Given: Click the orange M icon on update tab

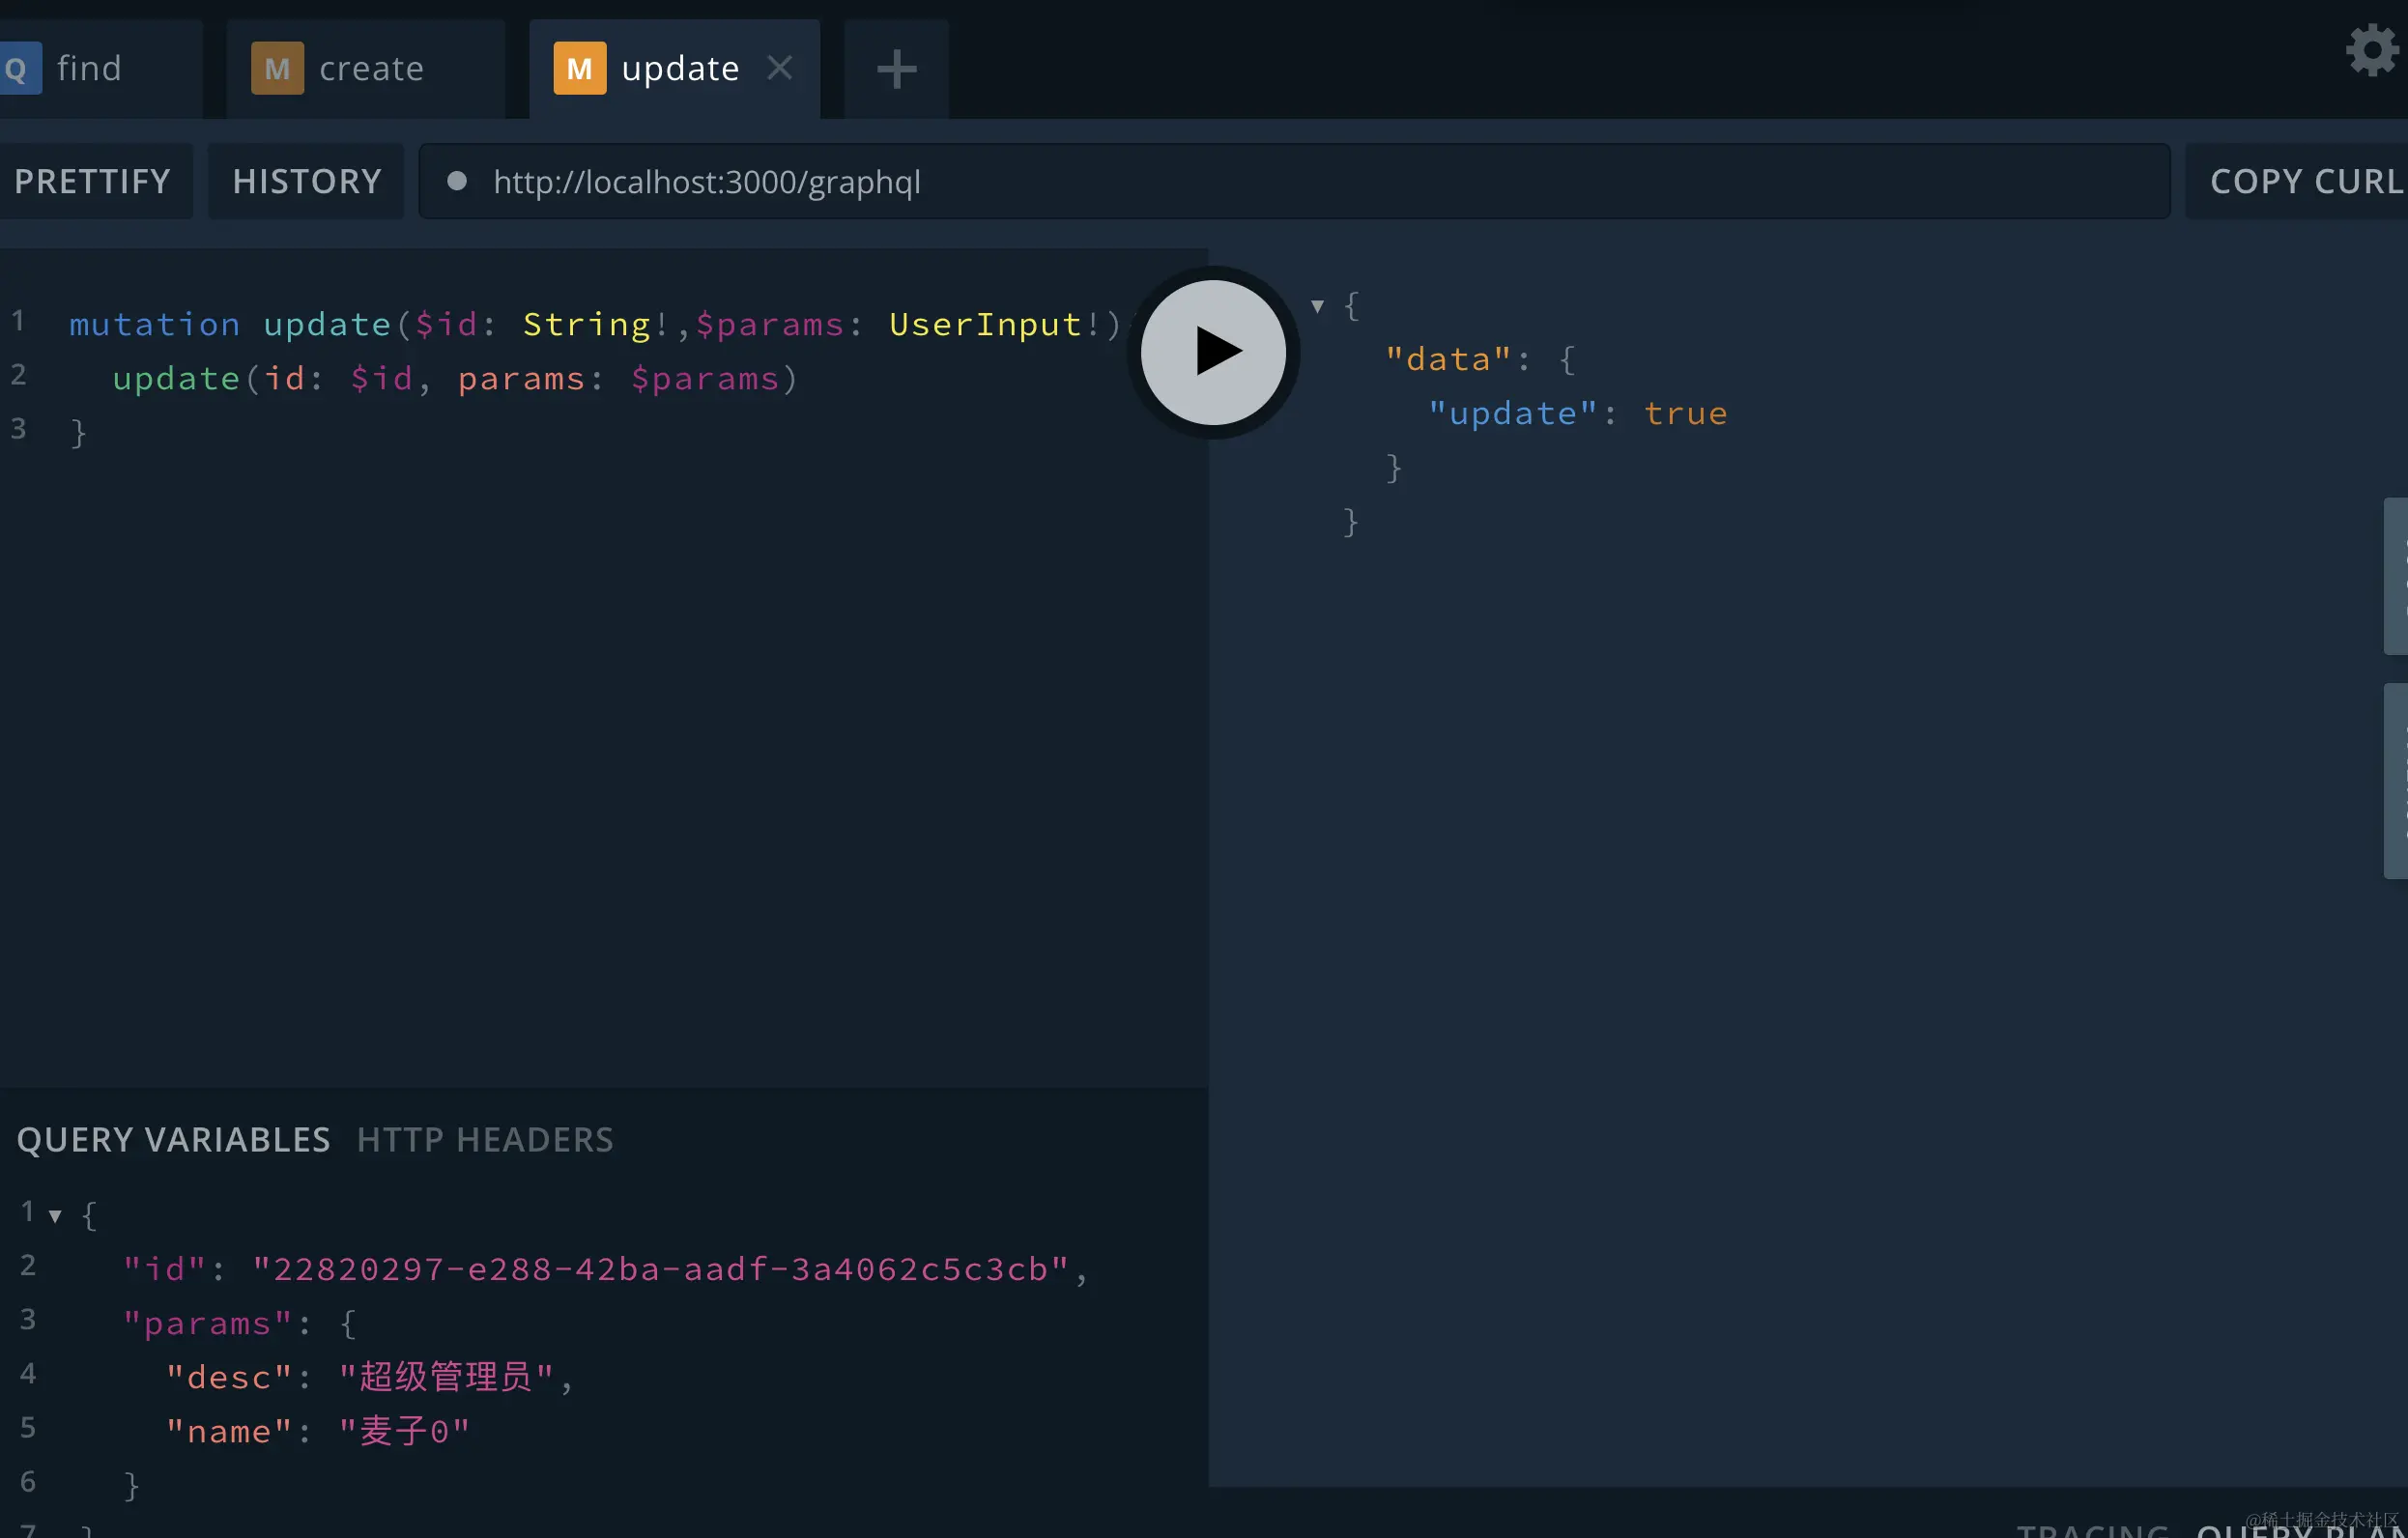Looking at the screenshot, I should tap(579, 68).
